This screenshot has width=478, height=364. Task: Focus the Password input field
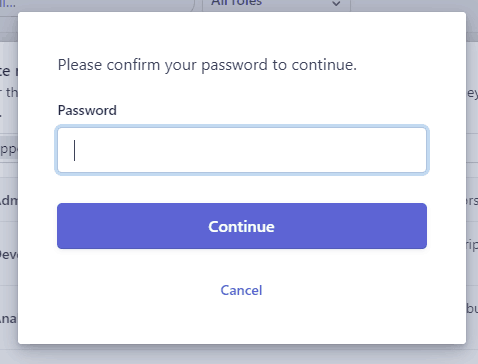pos(242,150)
